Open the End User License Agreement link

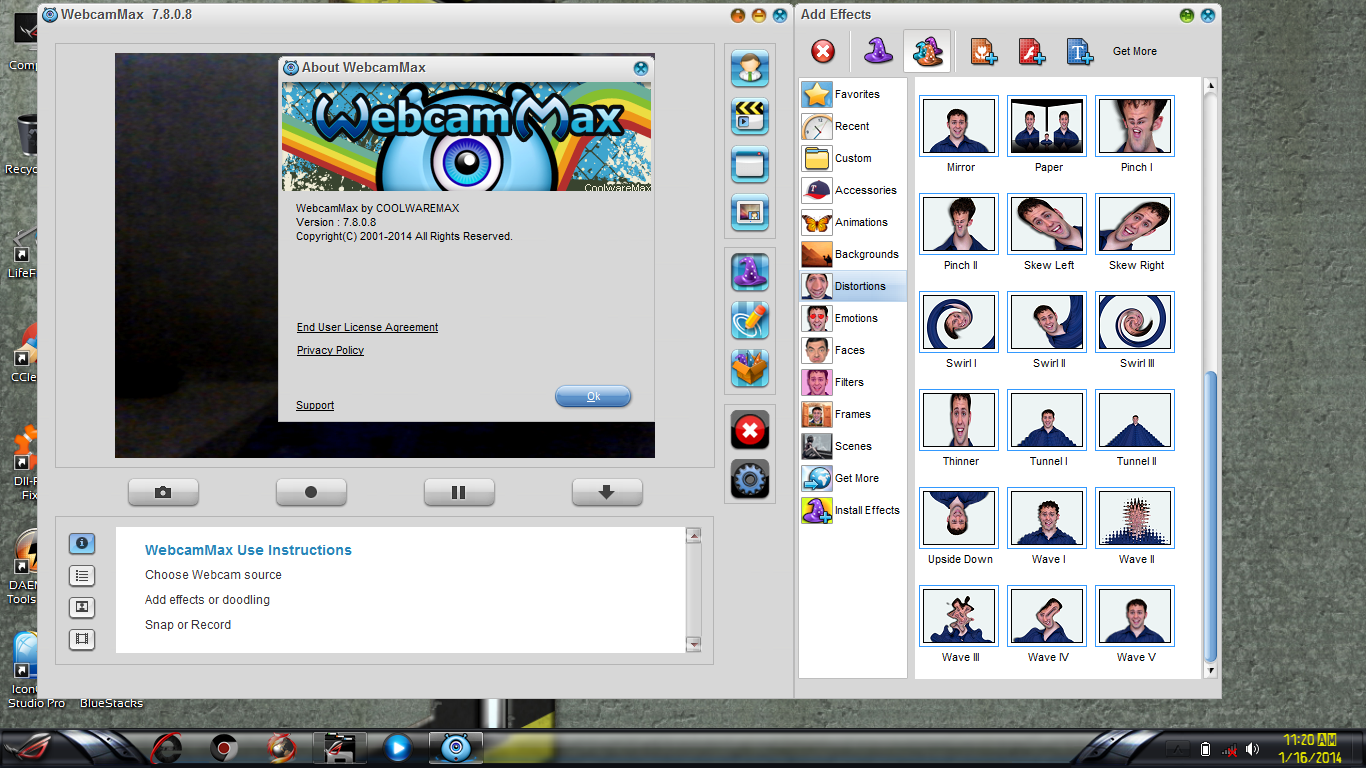point(367,328)
